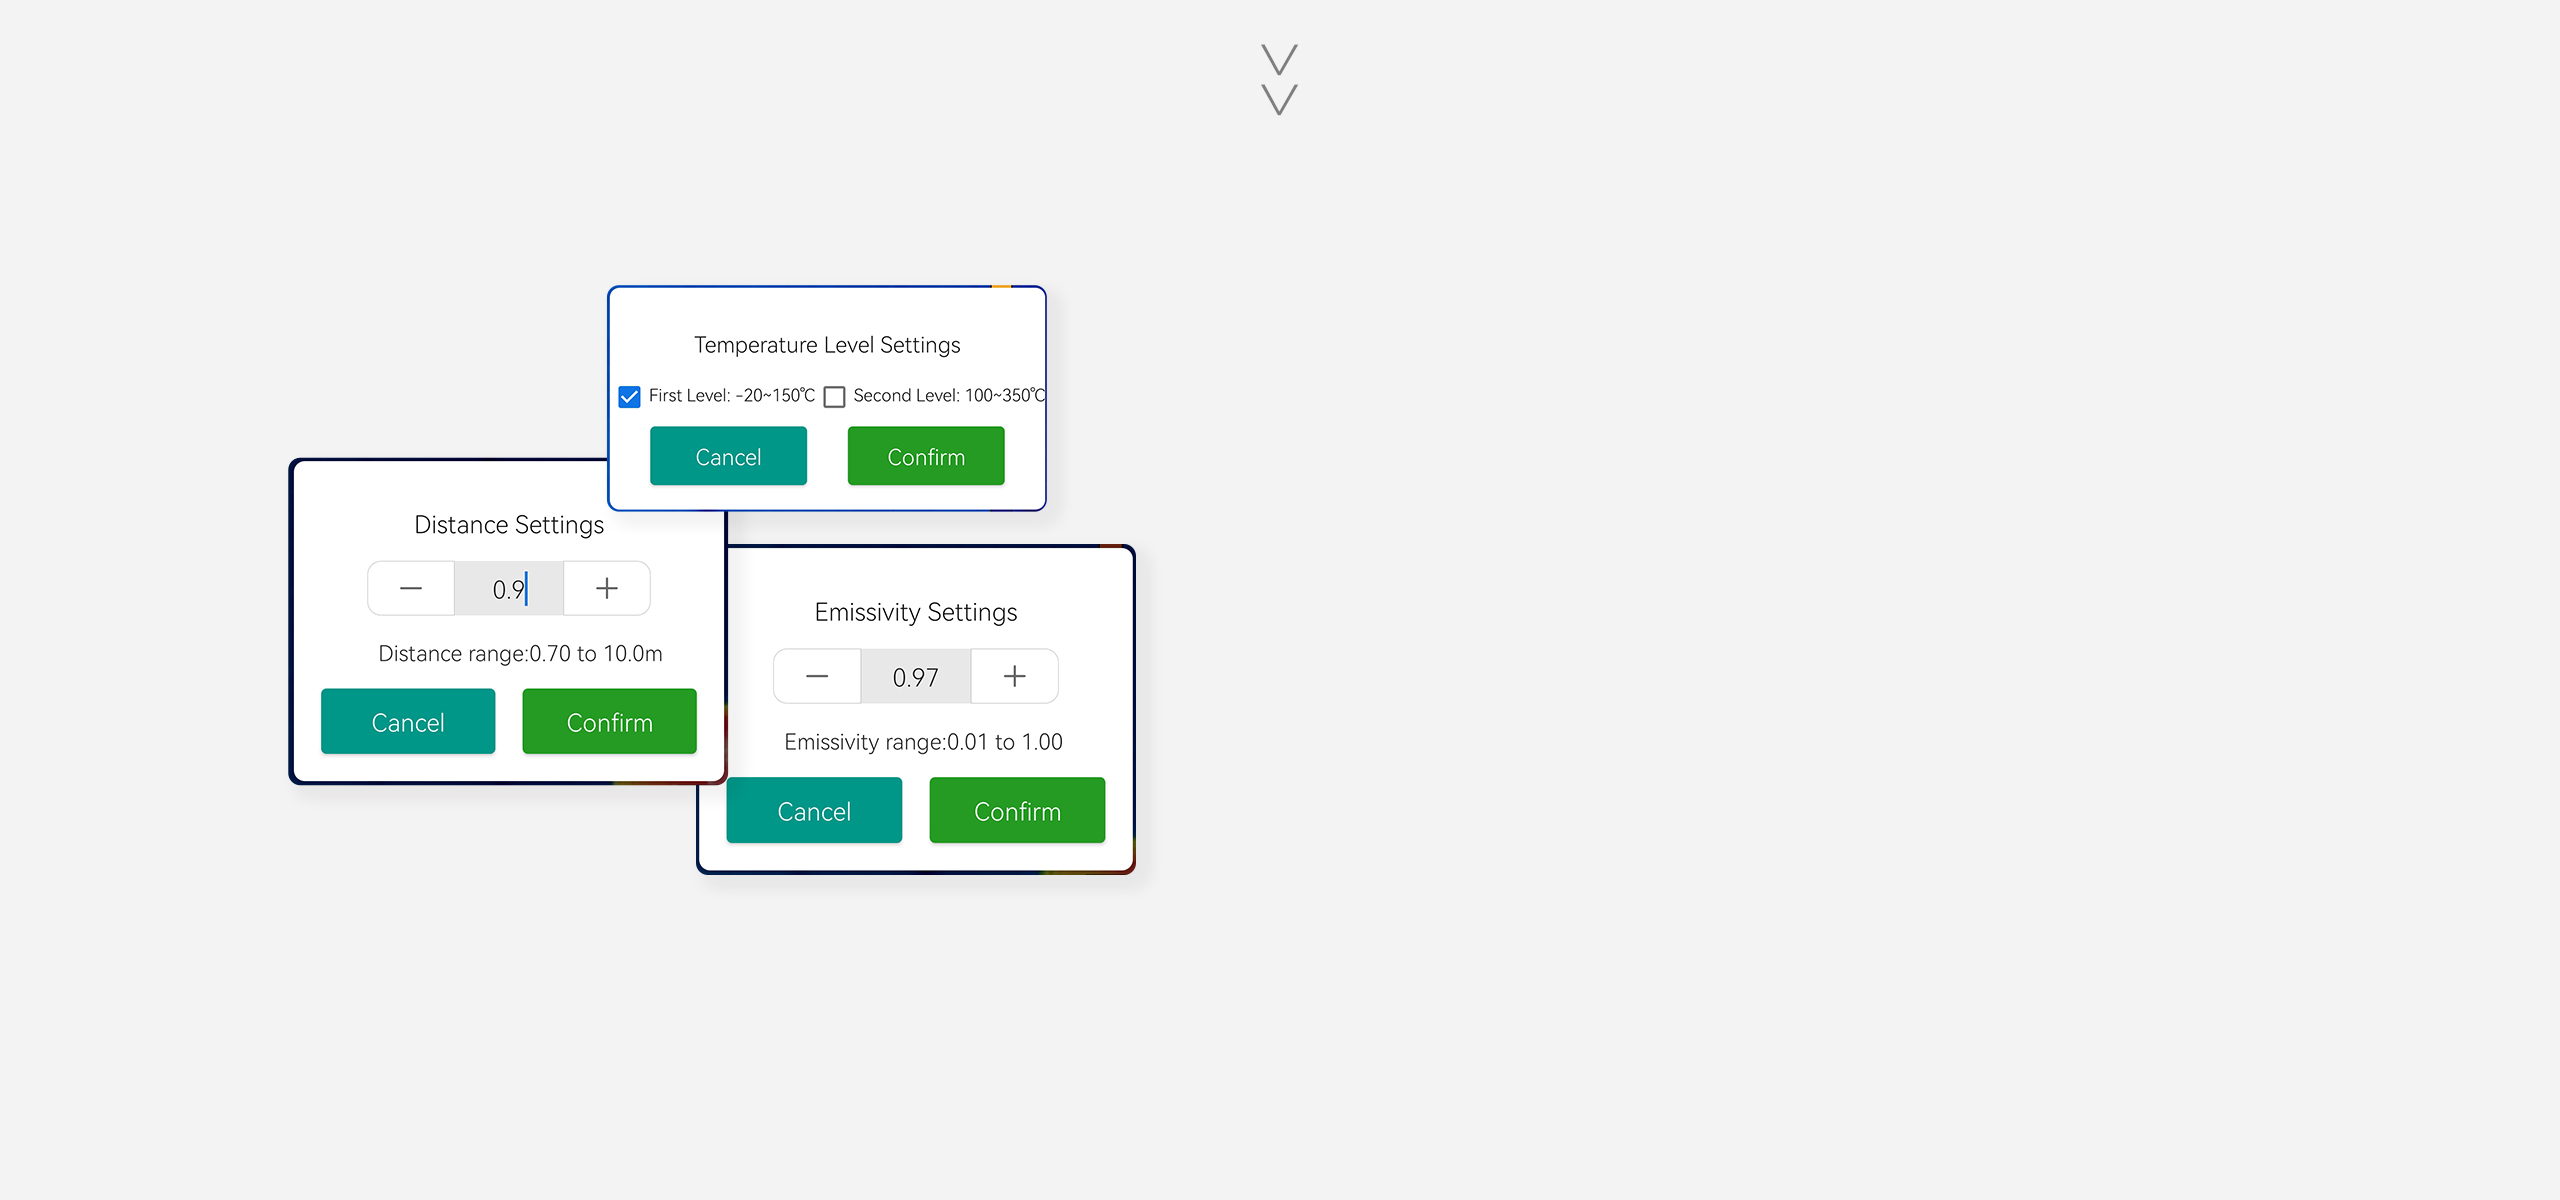The image size is (2560, 1200).
Task: Click the distance value input field
Action: click(x=508, y=588)
